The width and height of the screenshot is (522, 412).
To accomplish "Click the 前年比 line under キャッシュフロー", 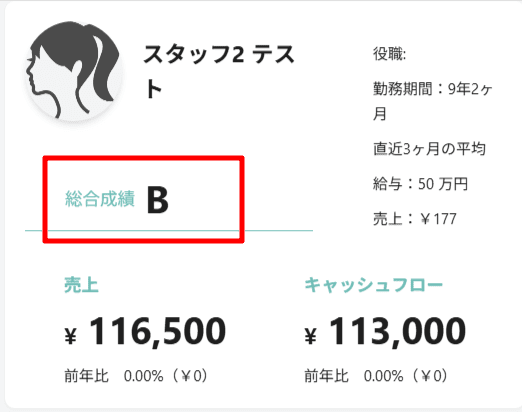I will pyautogui.click(x=376, y=376).
